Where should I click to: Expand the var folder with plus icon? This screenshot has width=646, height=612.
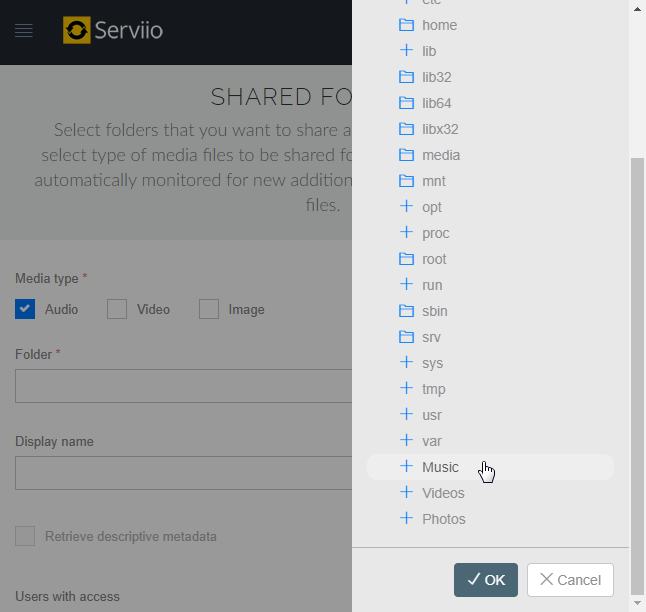pyautogui.click(x=407, y=440)
